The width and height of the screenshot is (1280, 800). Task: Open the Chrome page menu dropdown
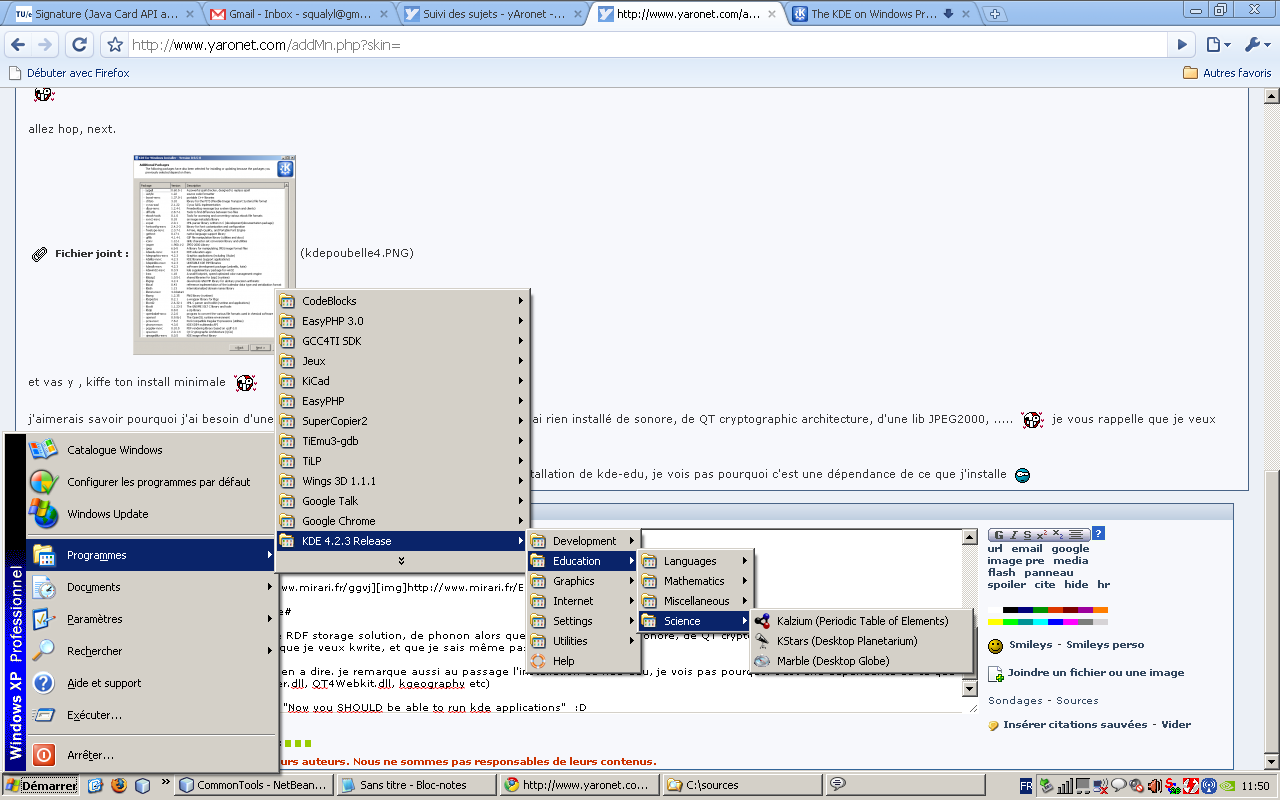click(1216, 45)
